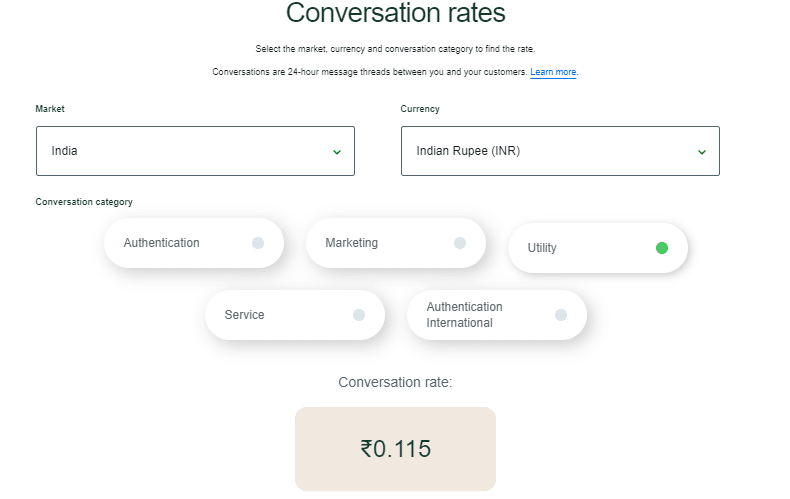
Task: Click the Conversation rates heading
Action: click(395, 14)
